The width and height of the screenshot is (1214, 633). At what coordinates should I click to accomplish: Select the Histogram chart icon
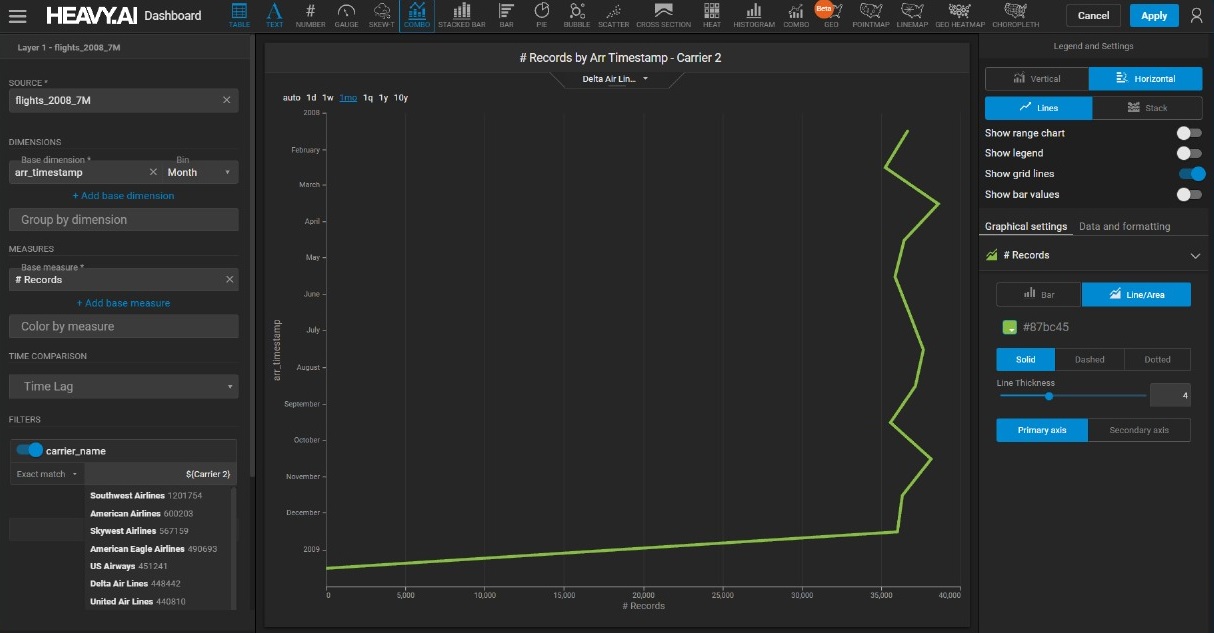point(753,15)
